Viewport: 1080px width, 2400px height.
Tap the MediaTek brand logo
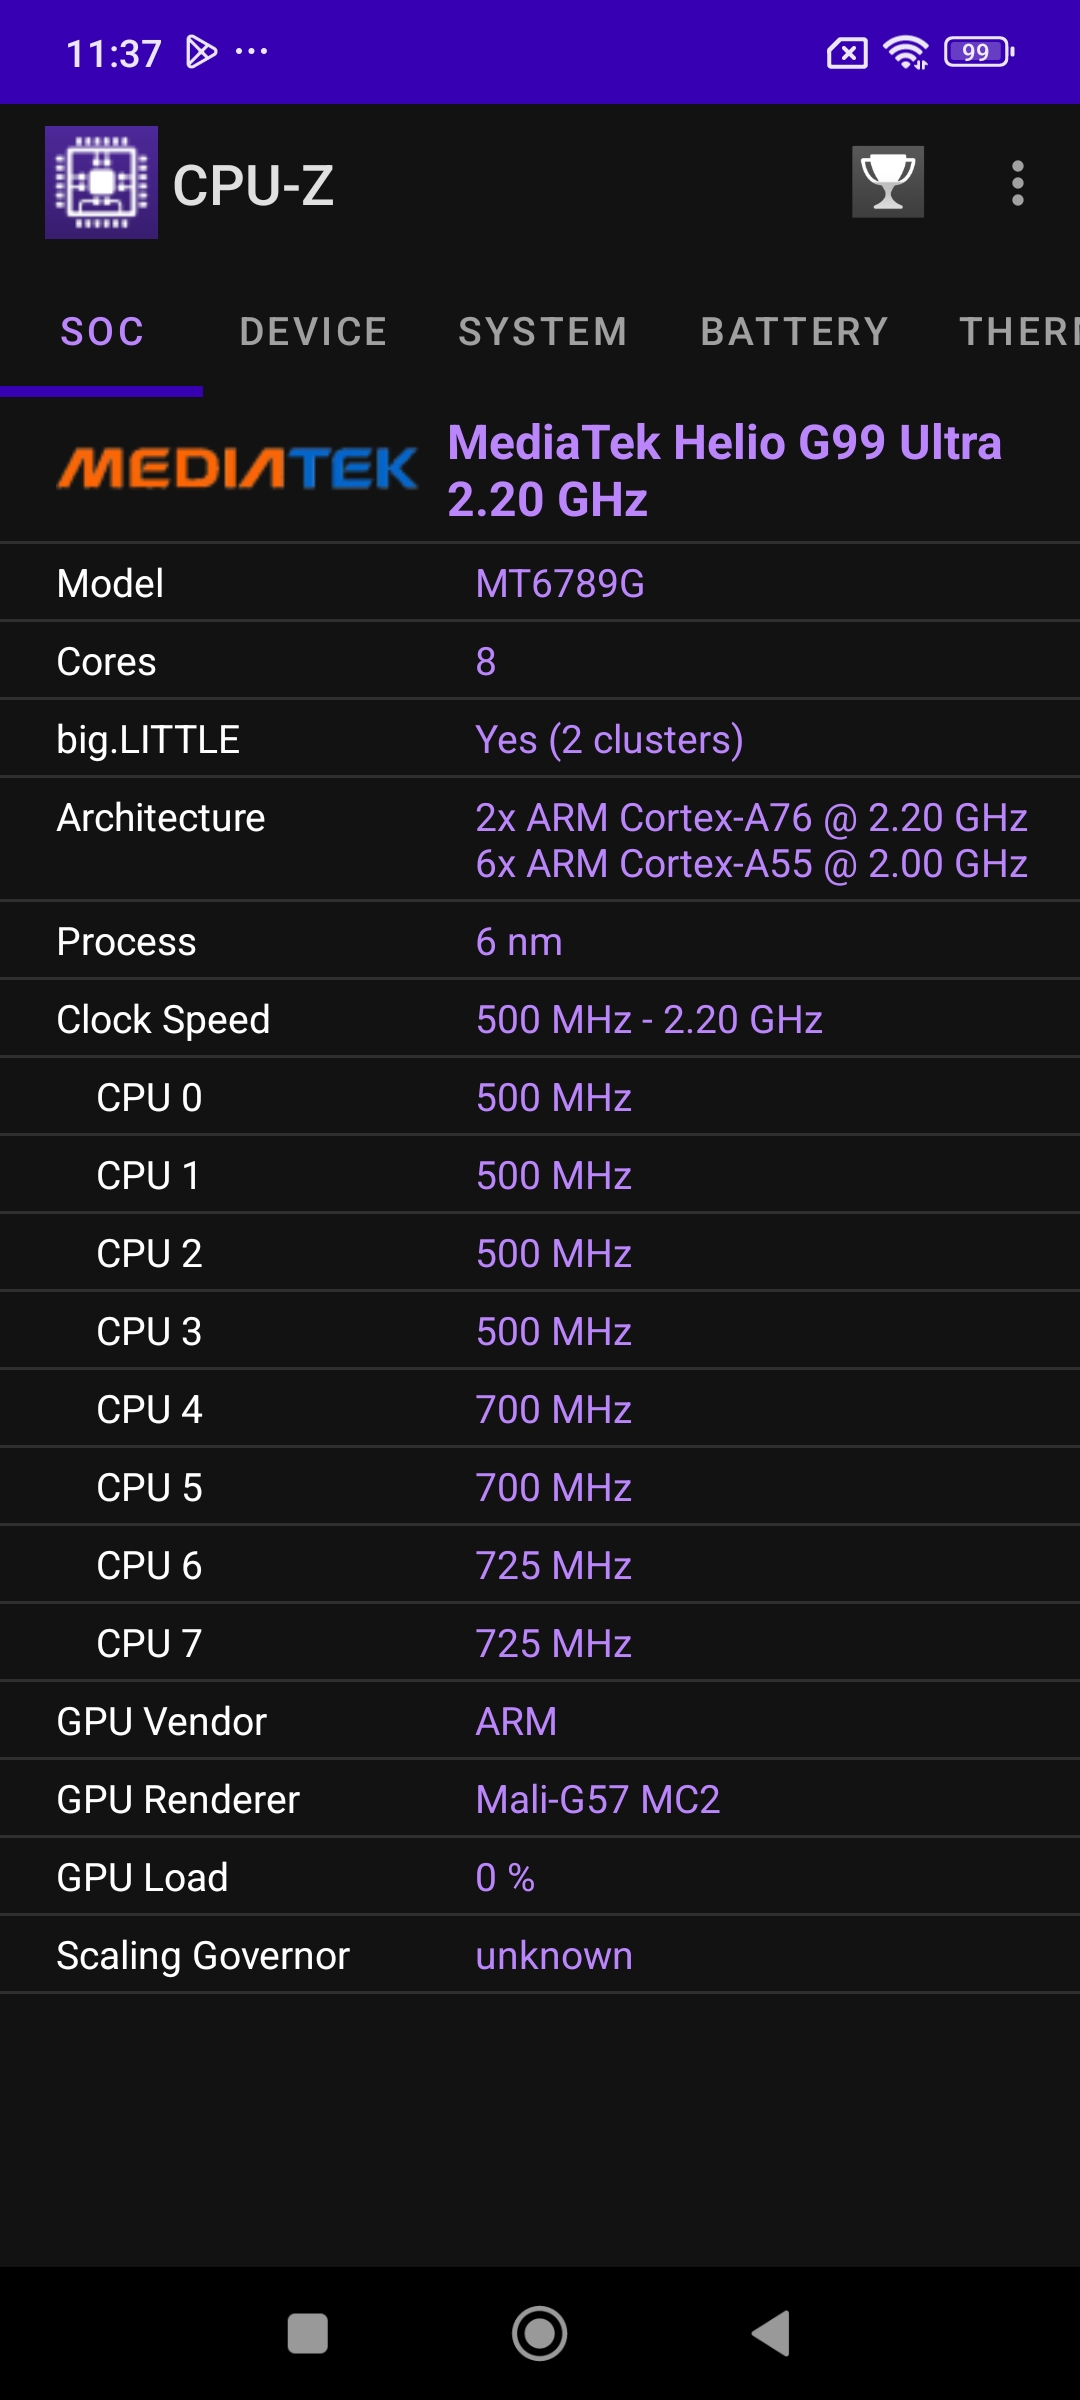click(238, 469)
